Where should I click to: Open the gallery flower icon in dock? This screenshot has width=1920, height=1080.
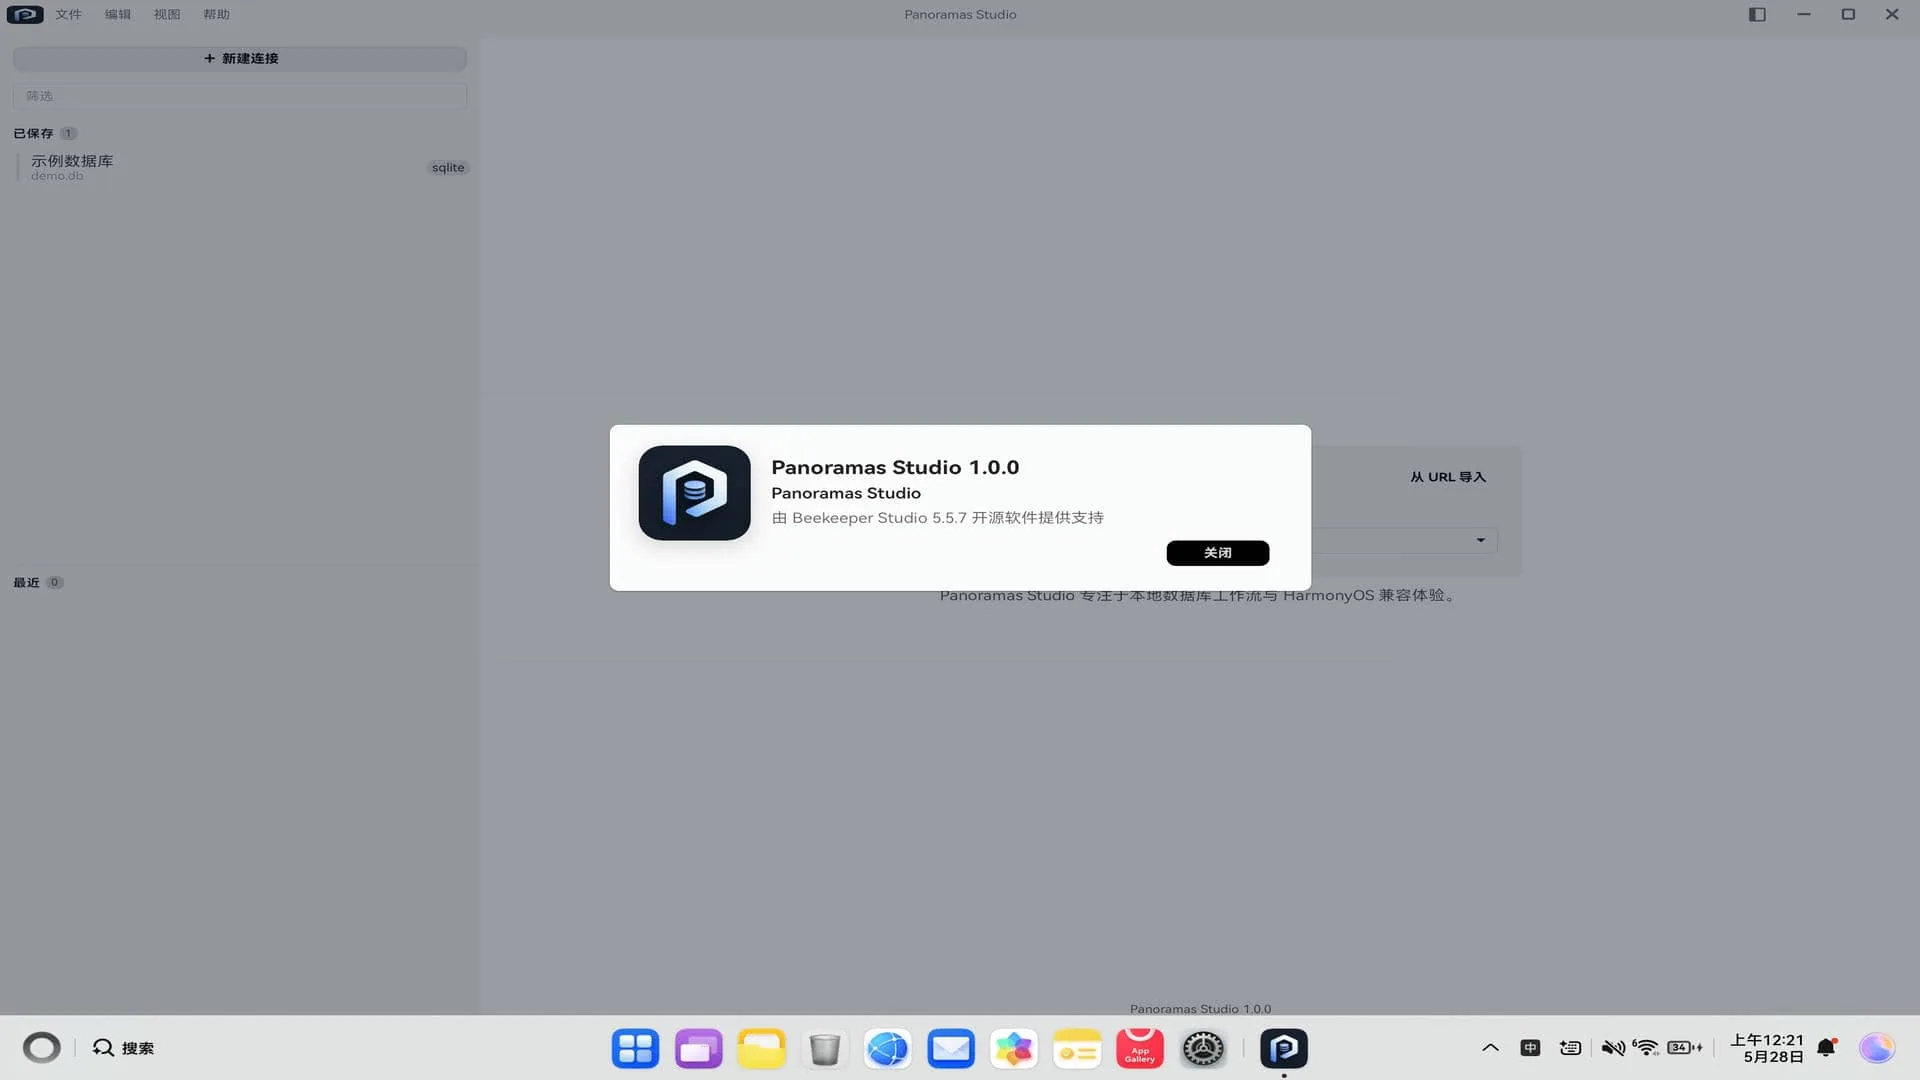tap(1013, 1048)
